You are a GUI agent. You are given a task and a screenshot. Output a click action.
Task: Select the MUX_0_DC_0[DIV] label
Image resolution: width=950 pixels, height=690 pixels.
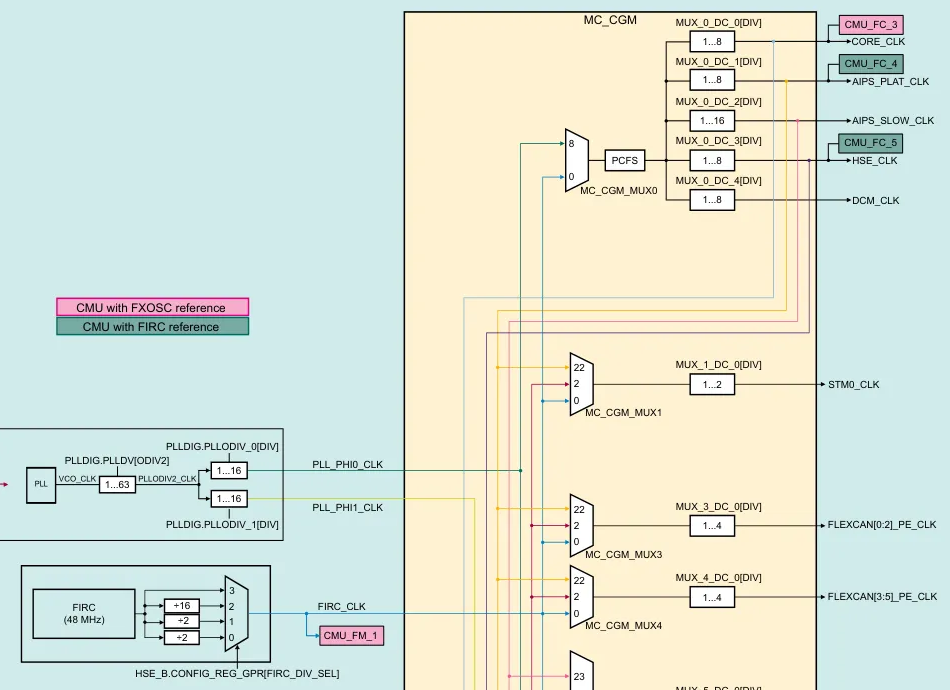719,23
